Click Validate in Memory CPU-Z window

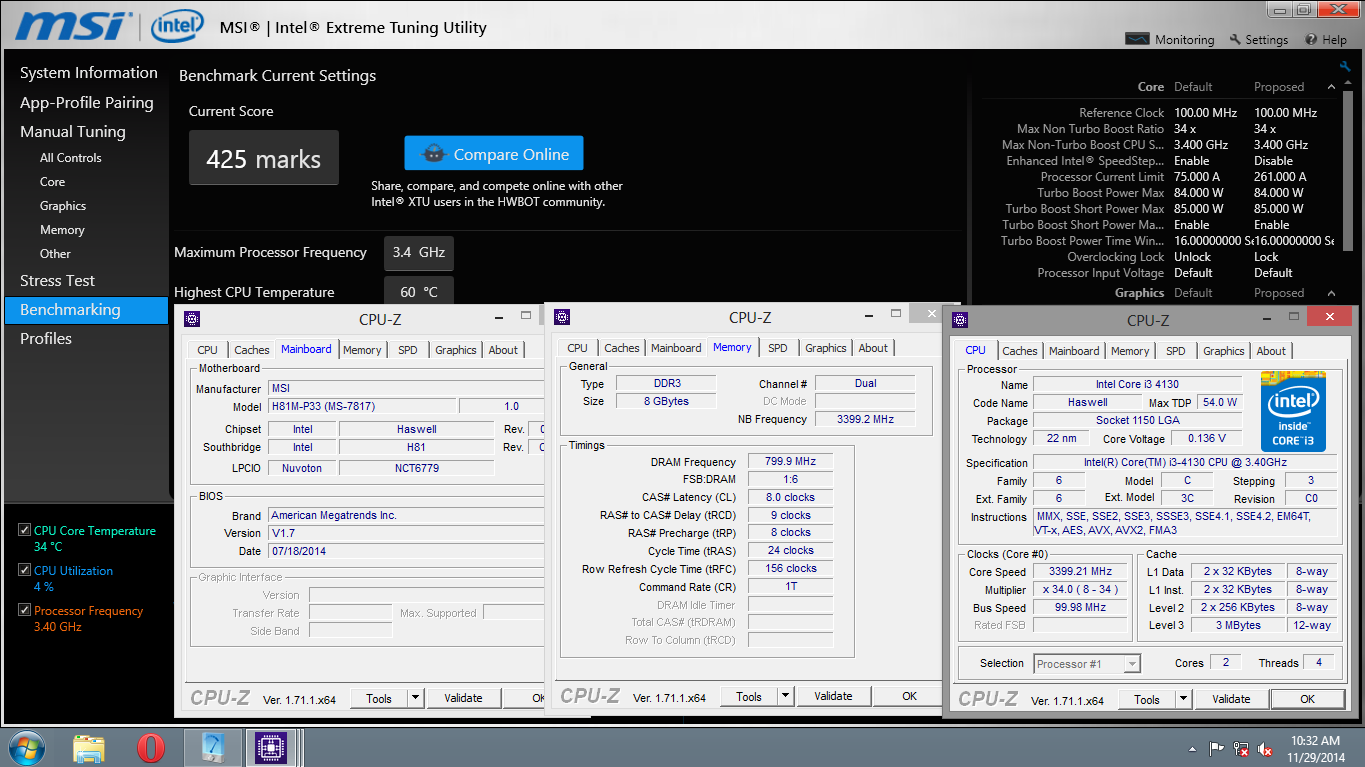click(833, 696)
